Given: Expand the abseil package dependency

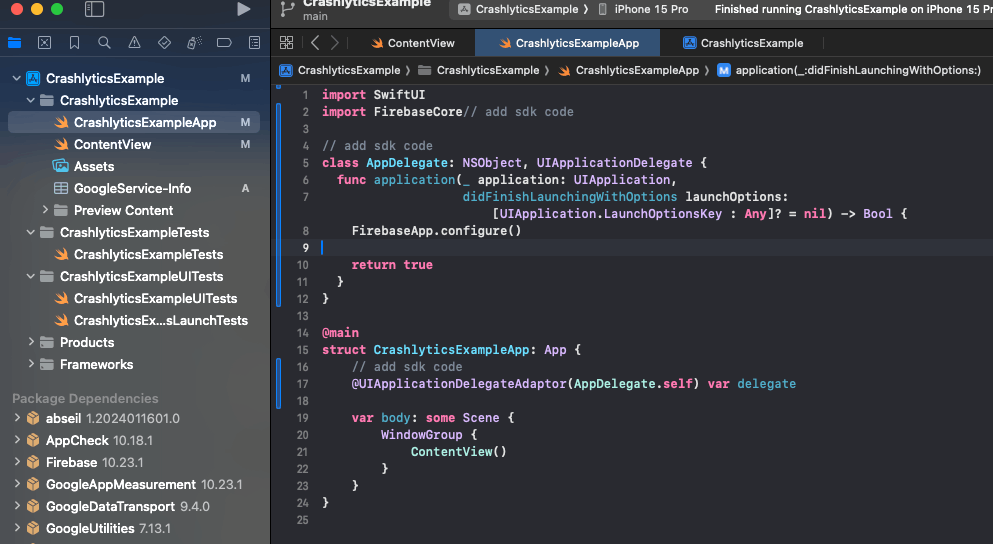Looking at the screenshot, I should (x=17, y=418).
